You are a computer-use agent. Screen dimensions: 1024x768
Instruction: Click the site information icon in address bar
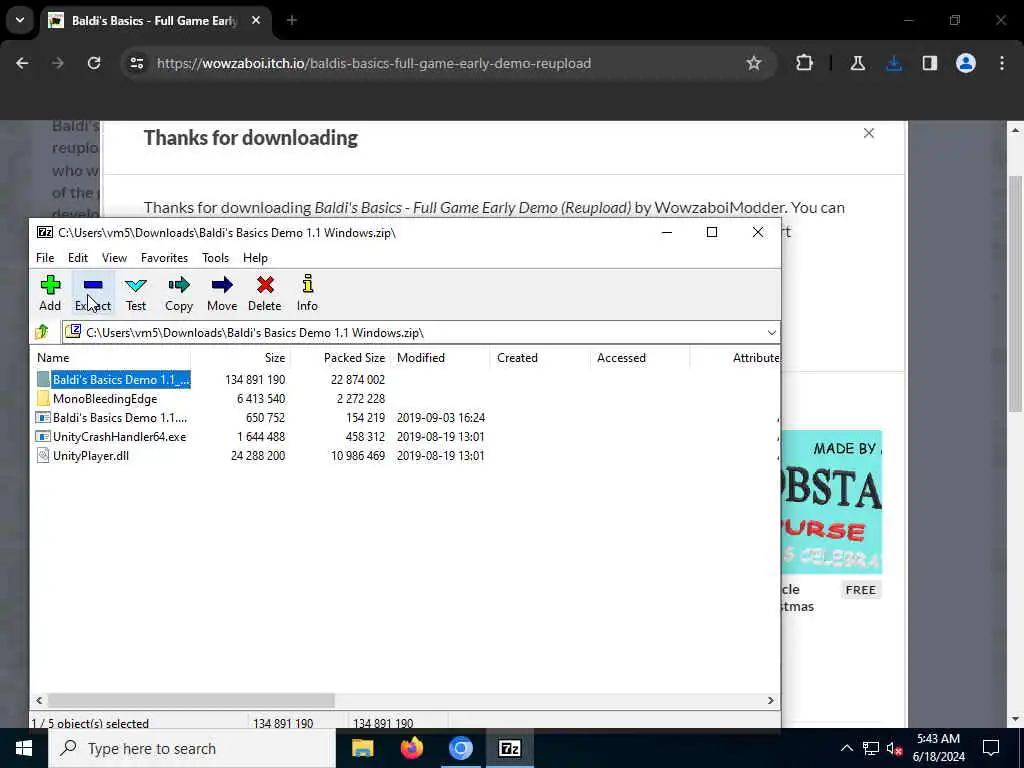[x=136, y=63]
